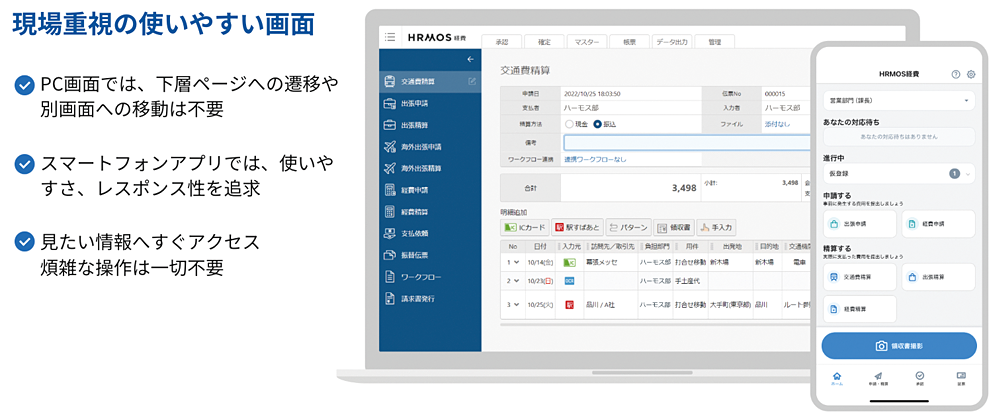Image resolution: width=1000 pixels, height=420 pixels.
Task: Click the 駅すぱあと button
Action: point(577,227)
